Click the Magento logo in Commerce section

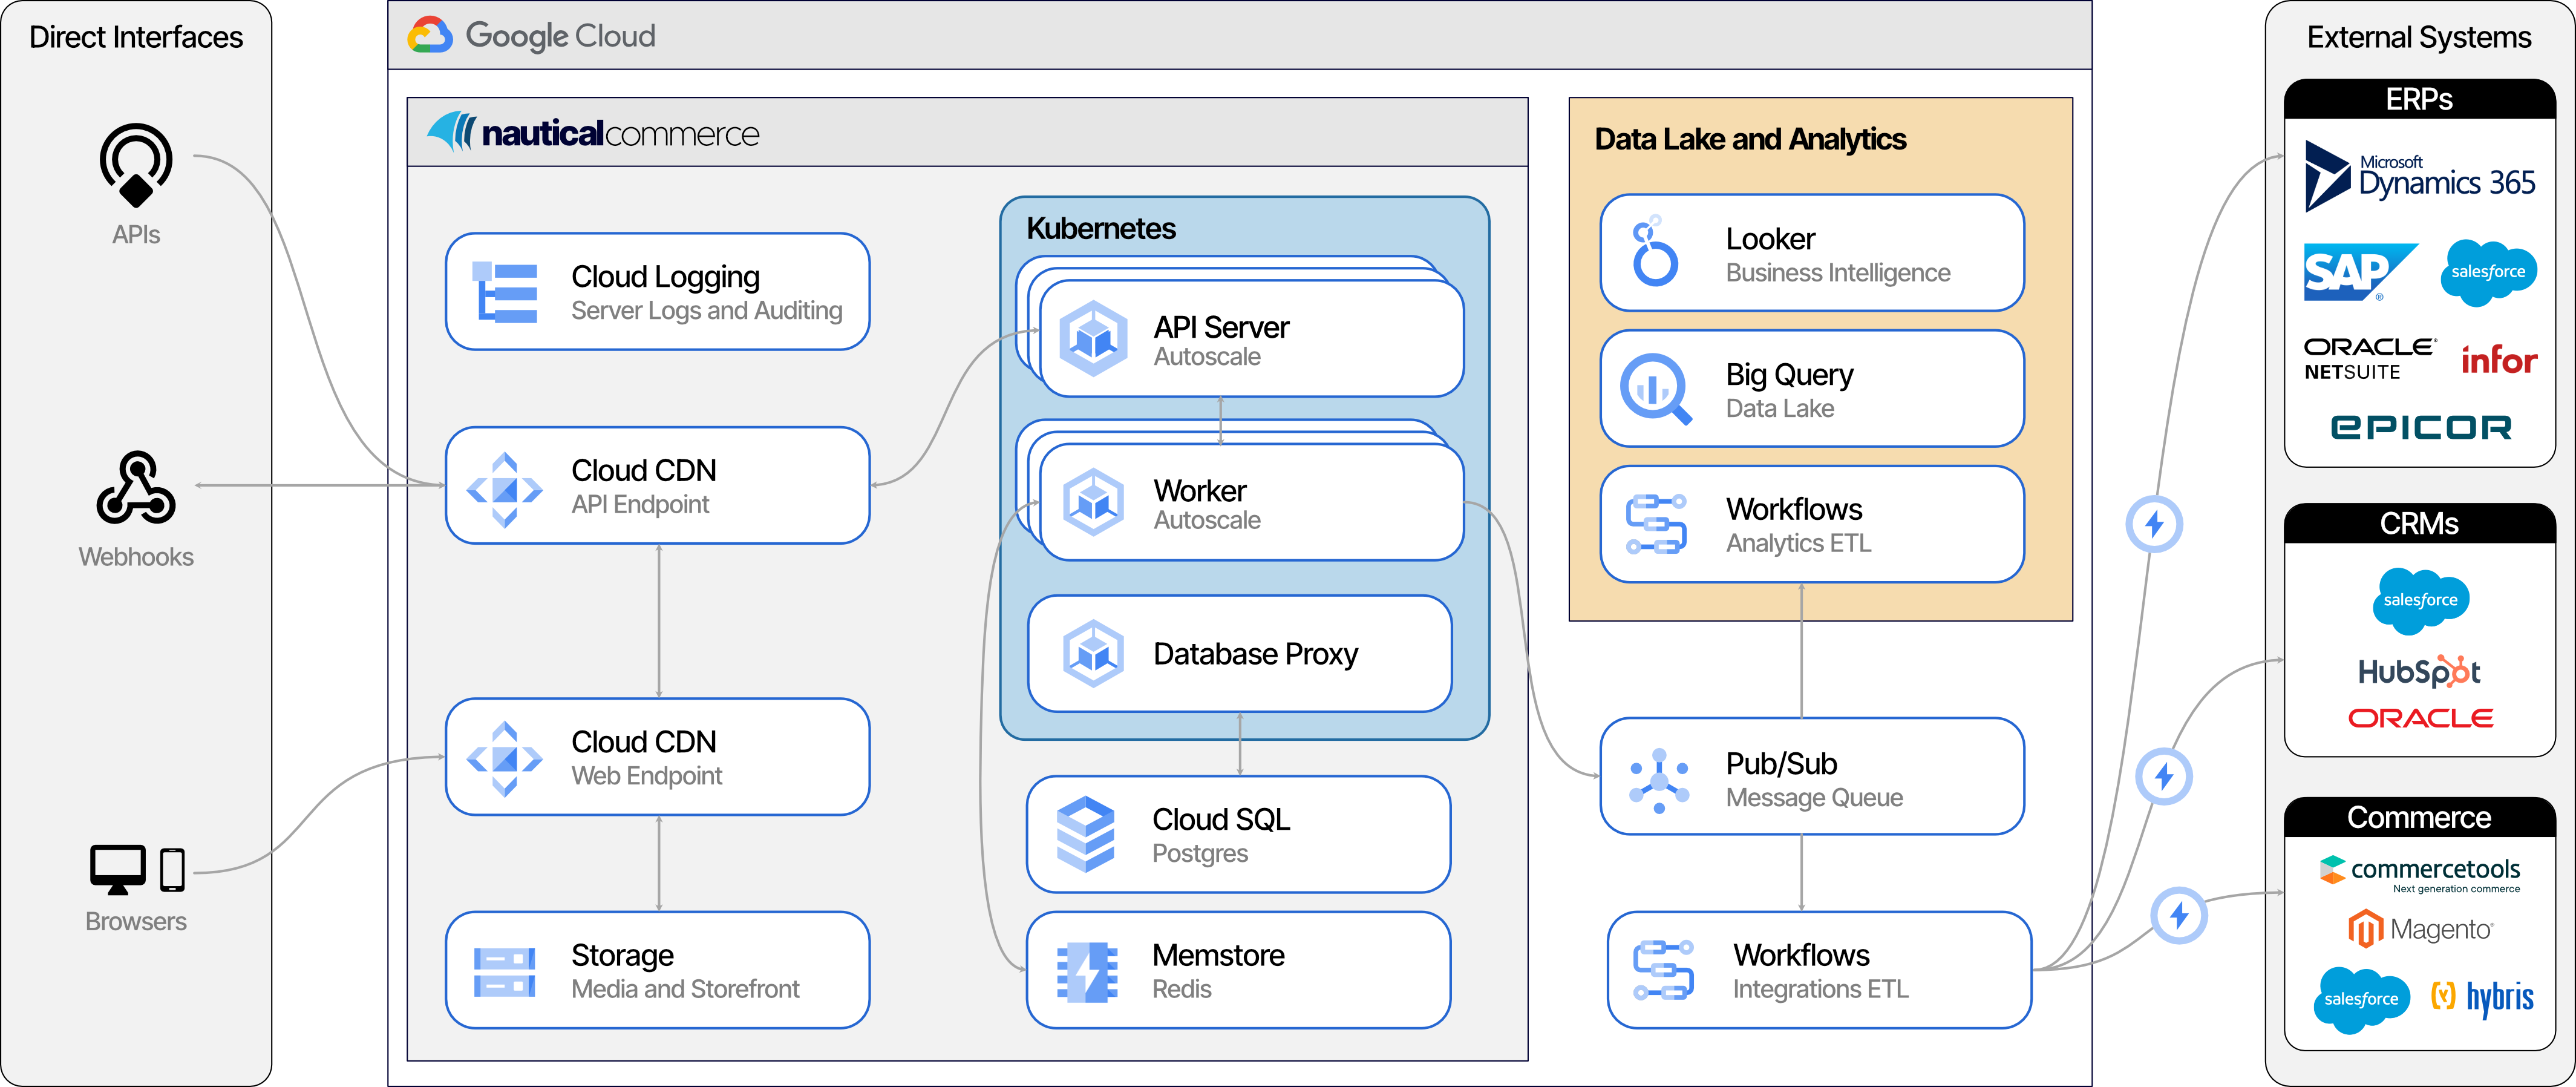coord(2421,928)
